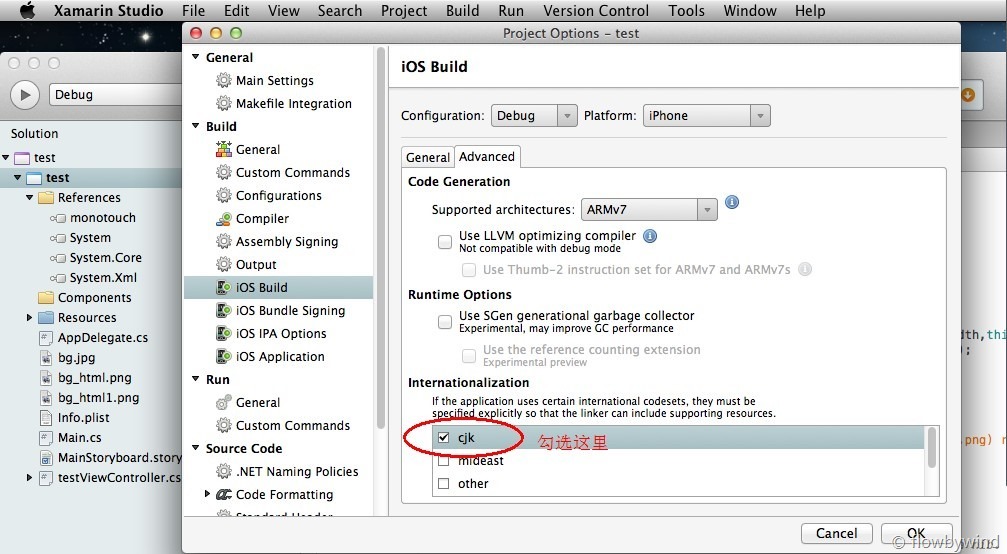This screenshot has height=554, width=1007.
Task: Click the Assembly Signing gear icon
Action: (223, 241)
